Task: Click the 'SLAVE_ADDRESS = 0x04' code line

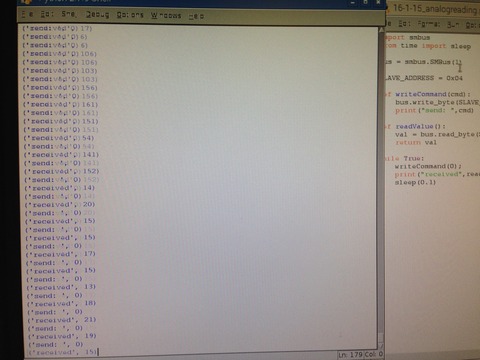Action: tap(424, 78)
